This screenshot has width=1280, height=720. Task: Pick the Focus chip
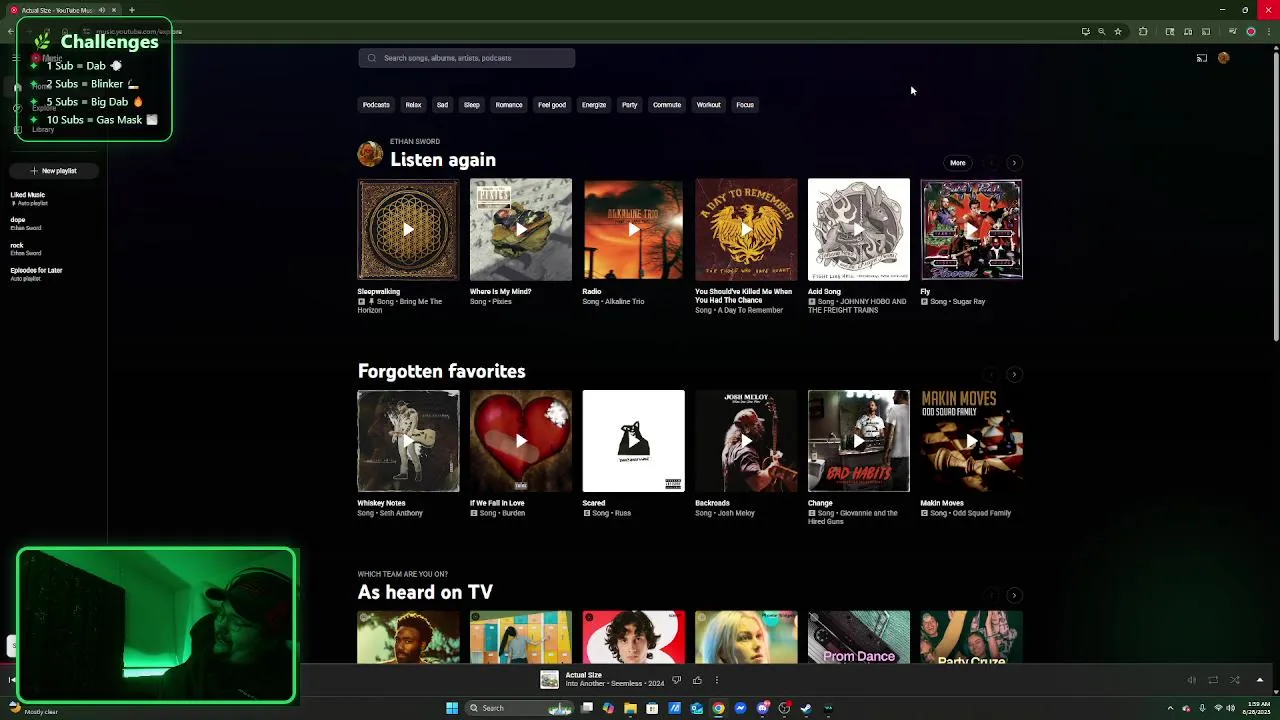(745, 105)
